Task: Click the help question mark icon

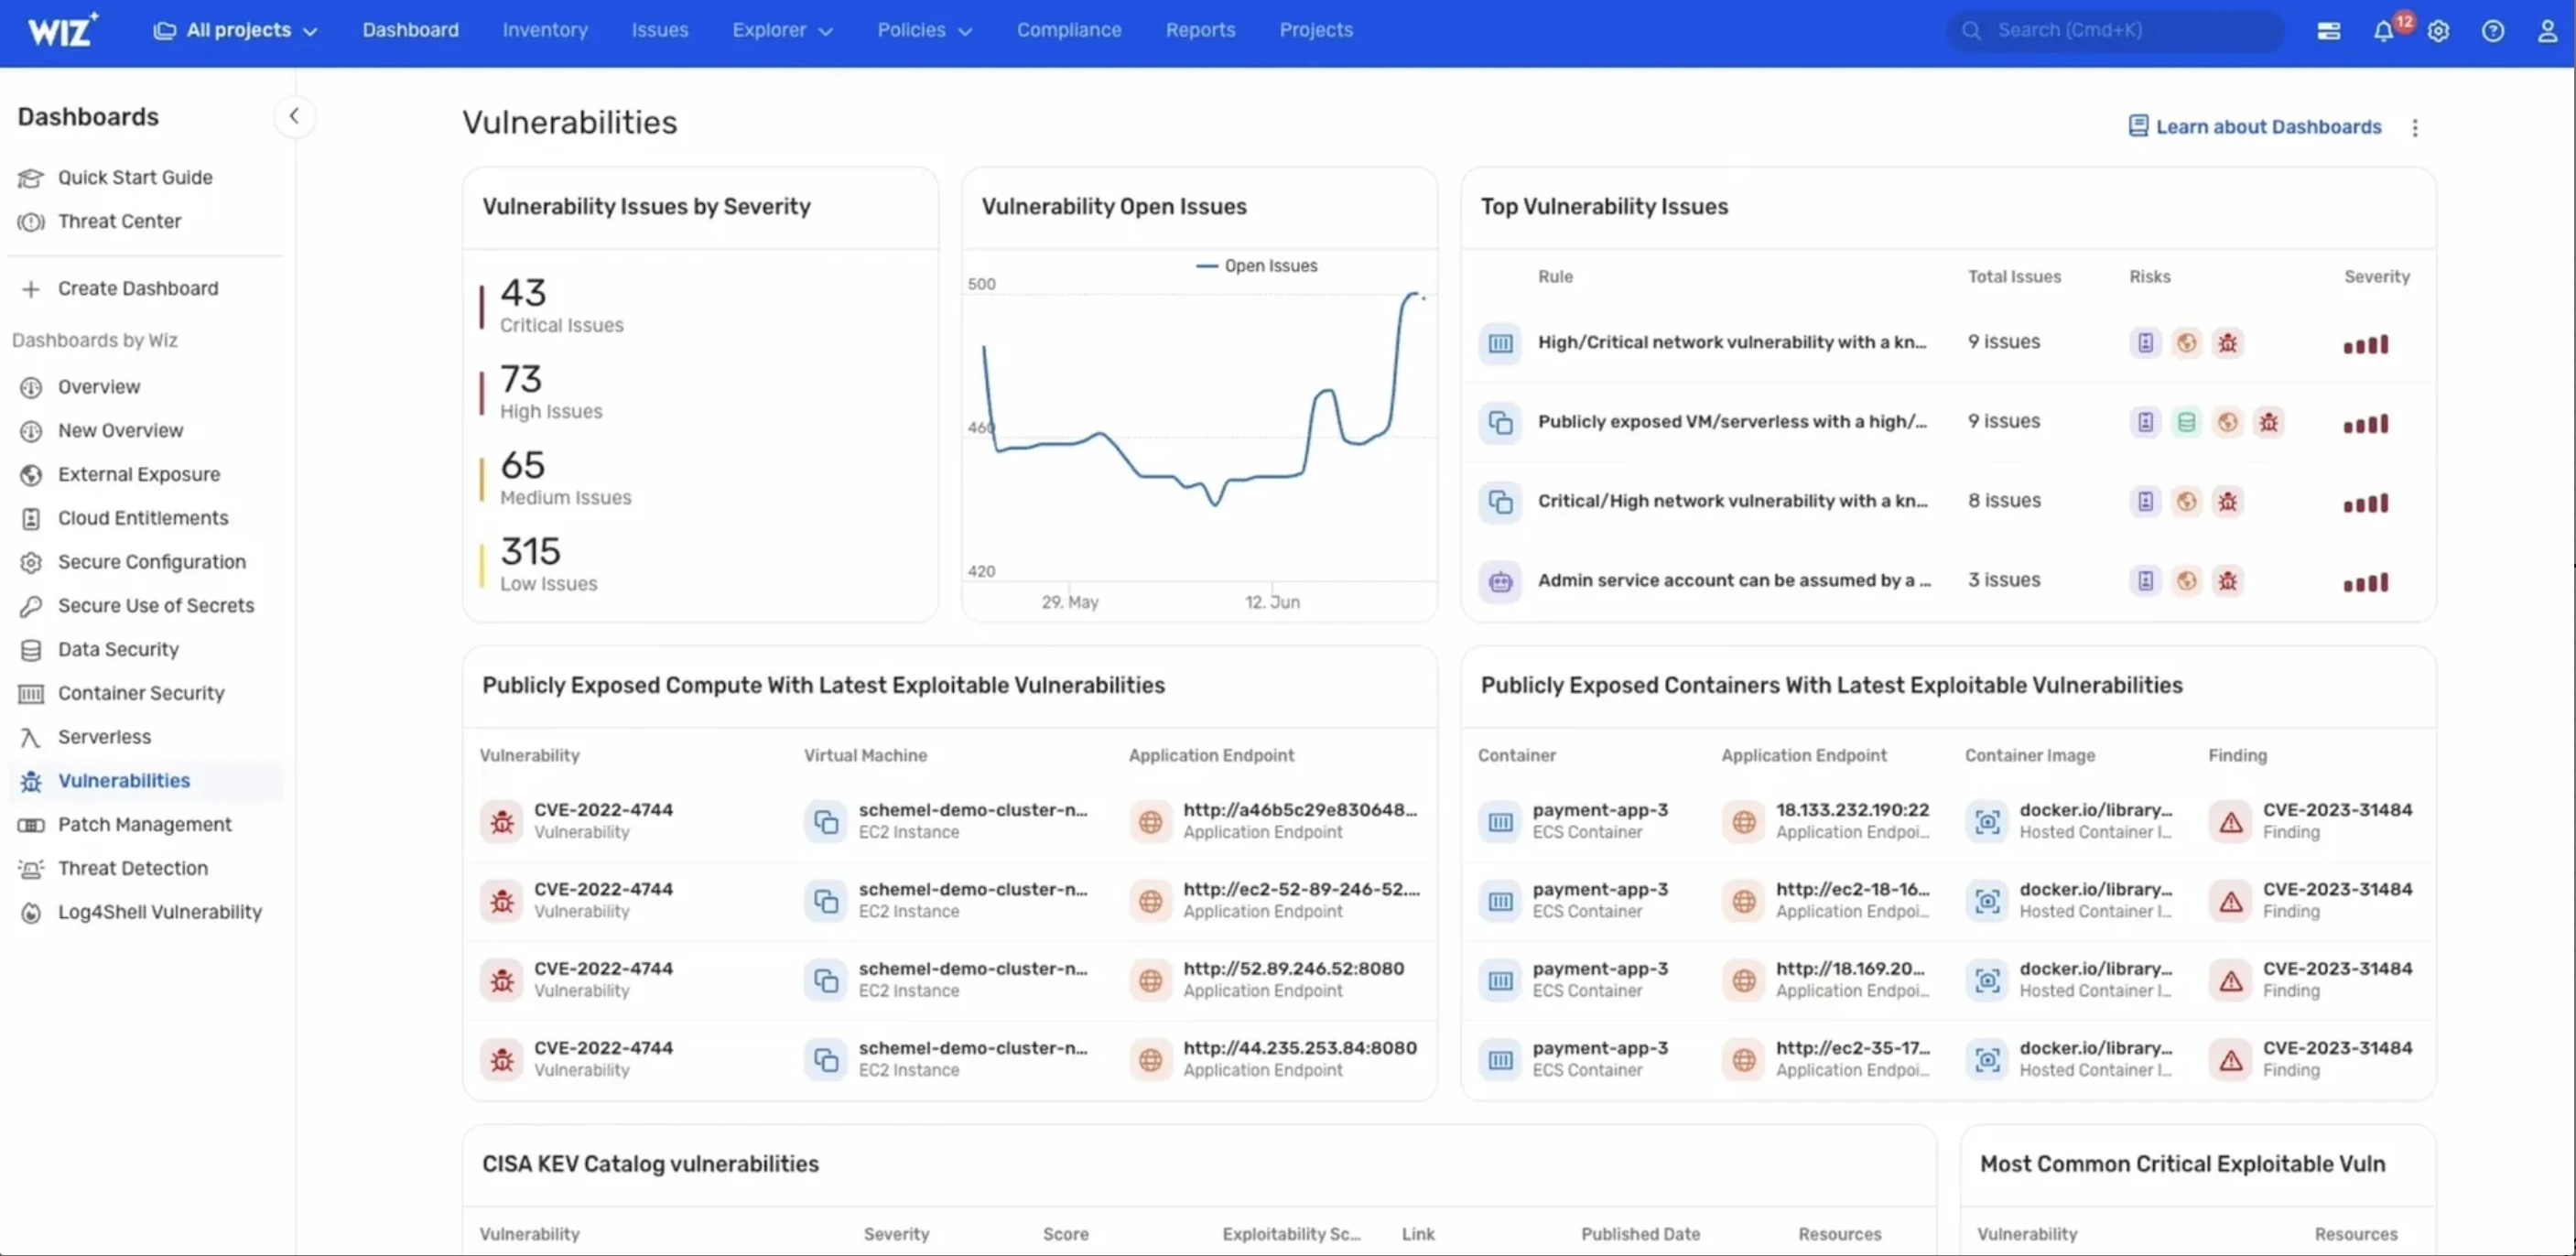Action: click(x=2493, y=31)
